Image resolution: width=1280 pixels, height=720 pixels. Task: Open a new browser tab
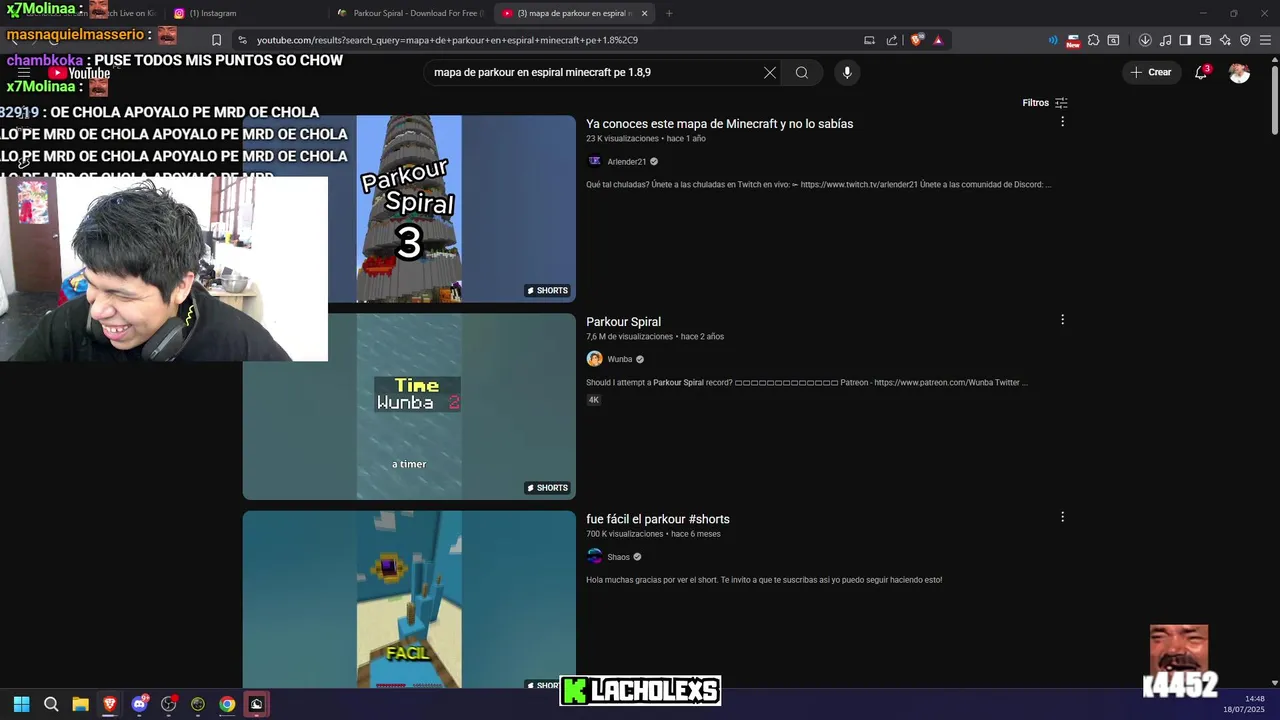click(x=669, y=13)
